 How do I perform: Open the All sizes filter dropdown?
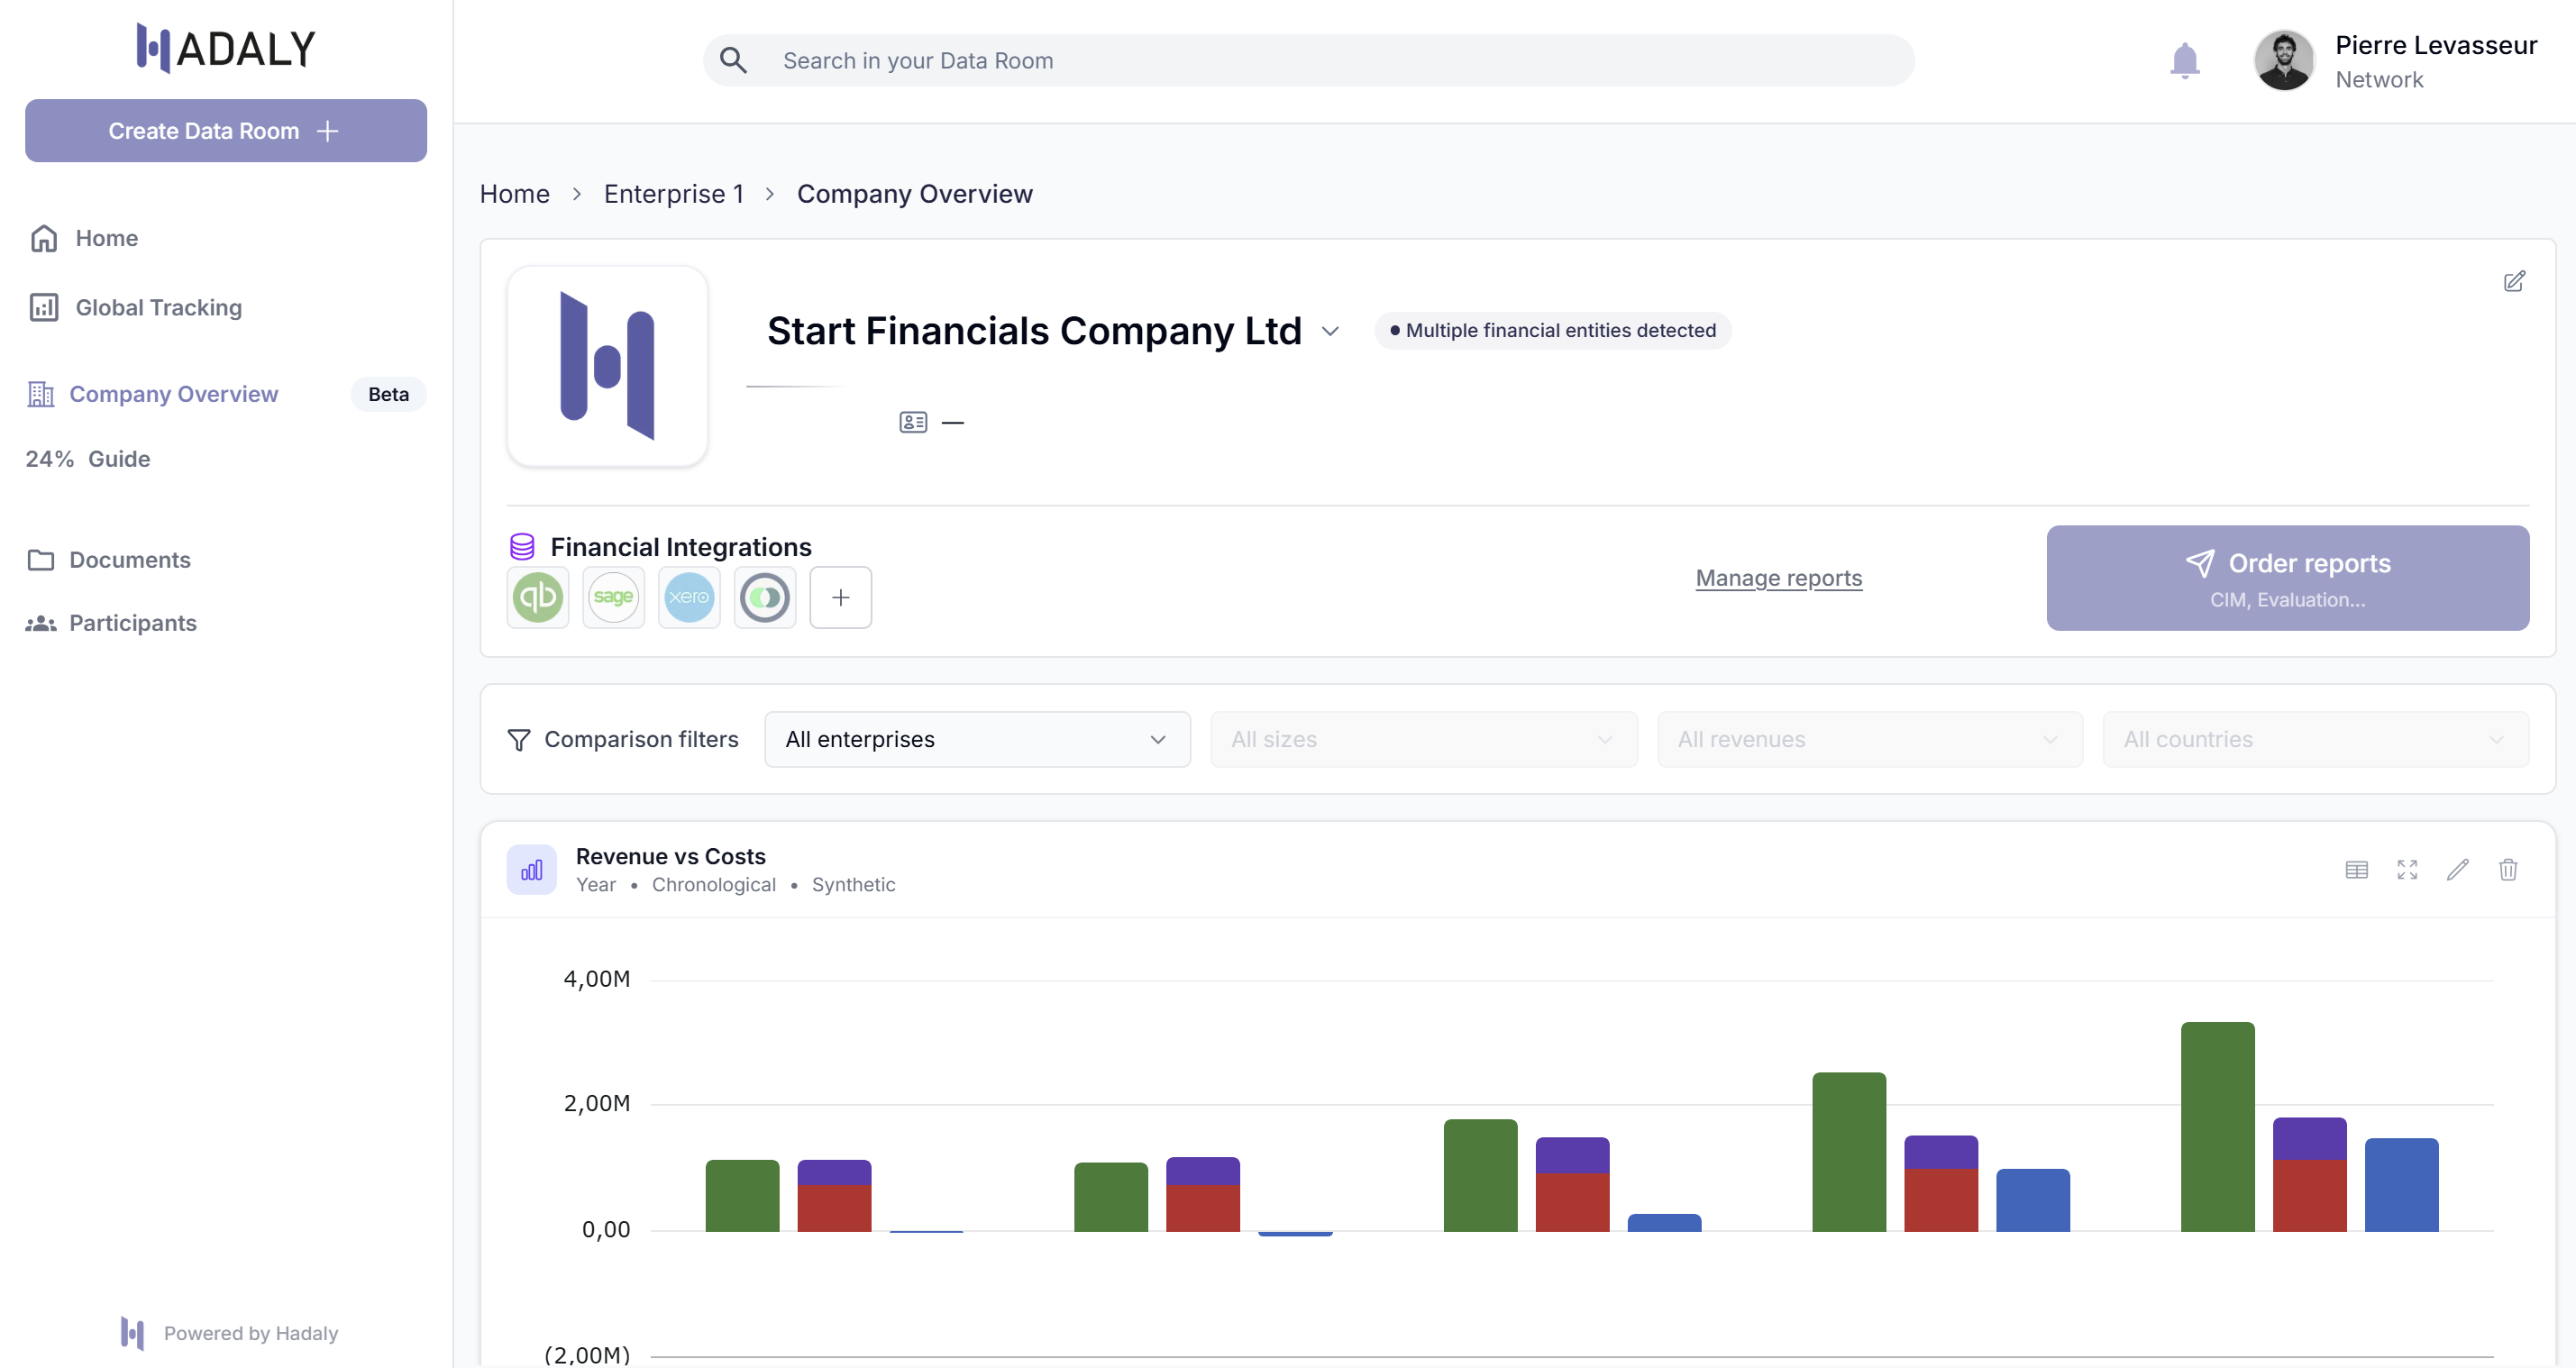pos(1422,739)
